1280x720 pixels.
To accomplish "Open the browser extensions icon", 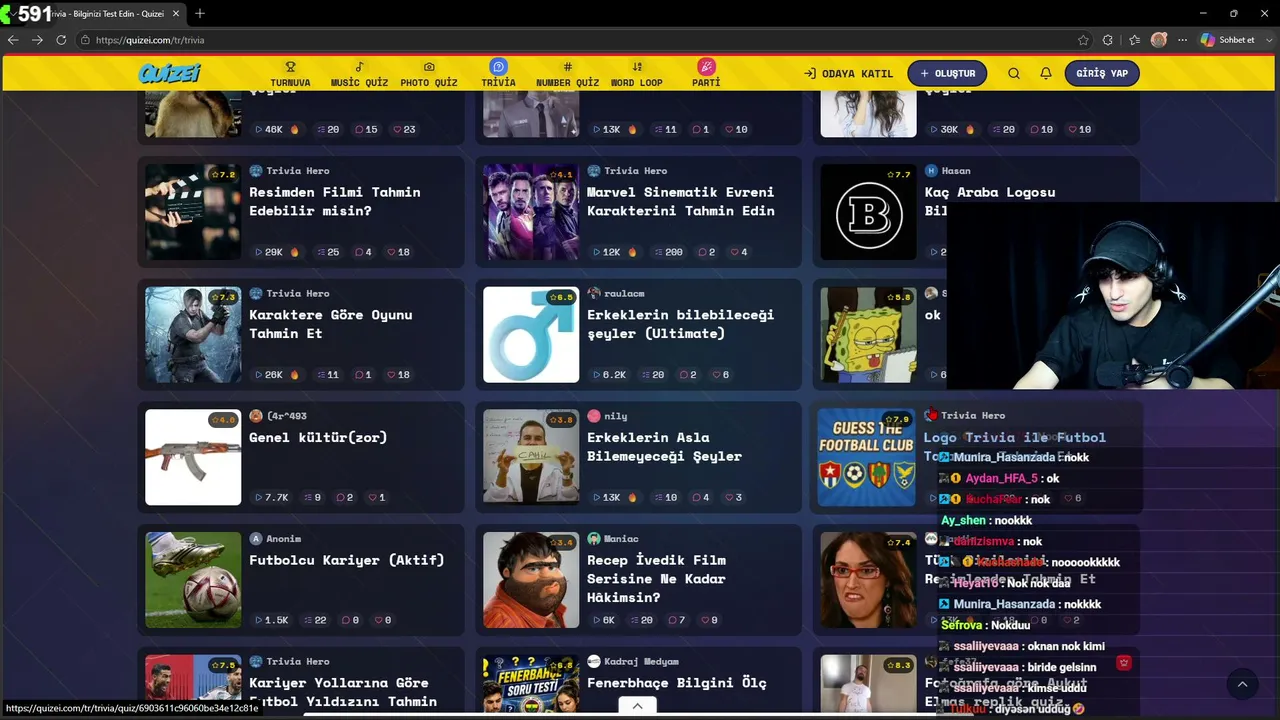I will click(x=1108, y=40).
